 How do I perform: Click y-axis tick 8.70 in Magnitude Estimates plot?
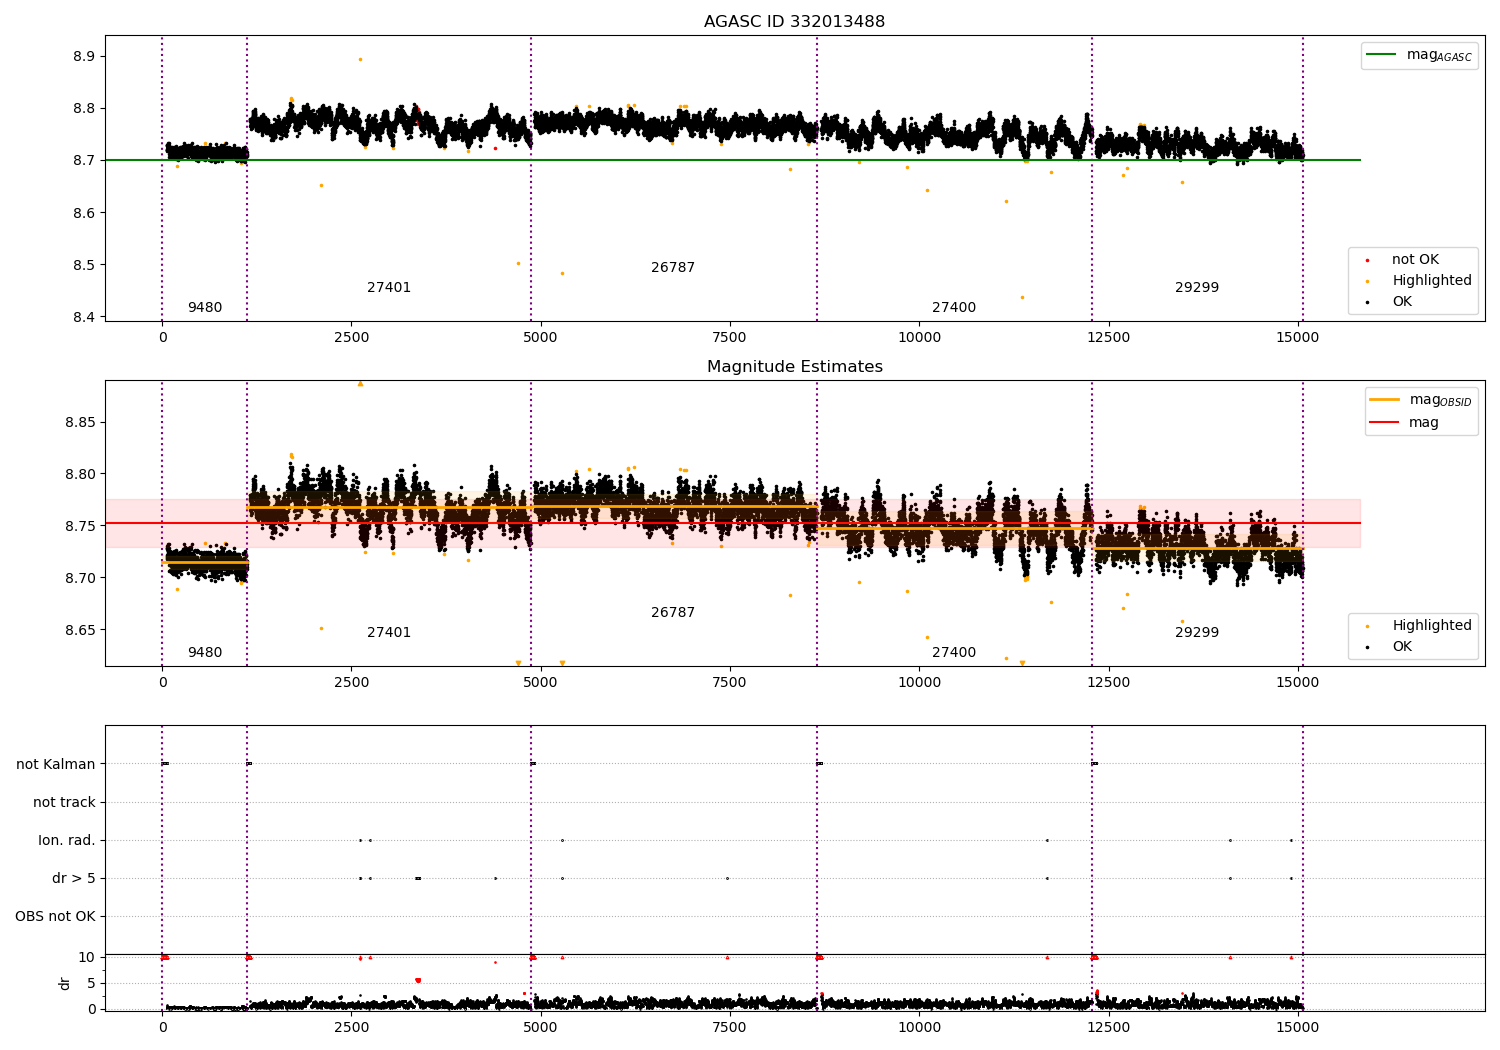pos(80,578)
